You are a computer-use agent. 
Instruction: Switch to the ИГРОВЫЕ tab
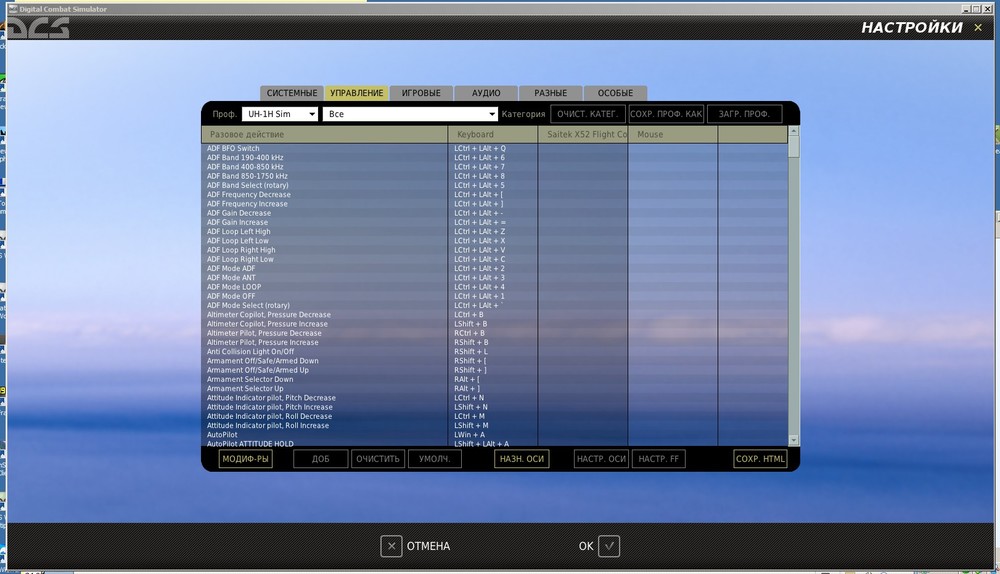tap(421, 93)
